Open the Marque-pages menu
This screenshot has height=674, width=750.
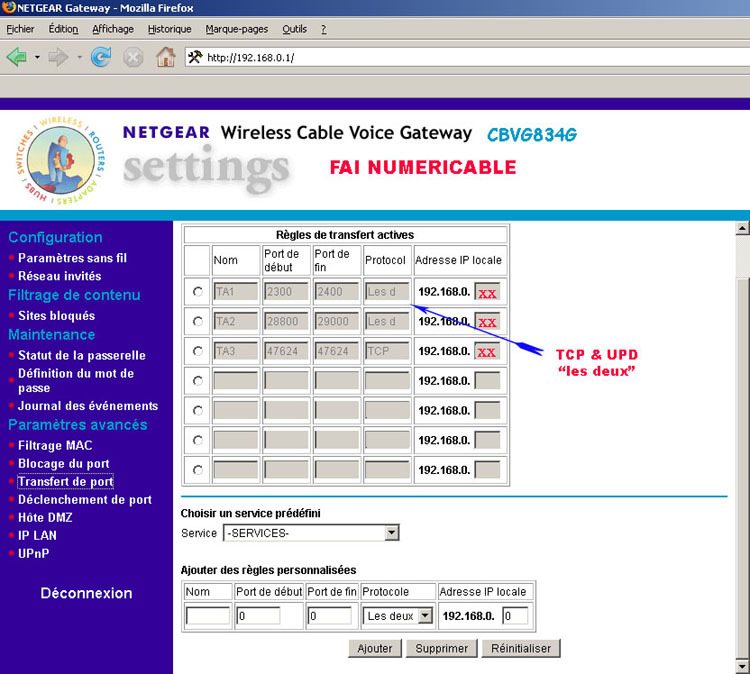236,29
